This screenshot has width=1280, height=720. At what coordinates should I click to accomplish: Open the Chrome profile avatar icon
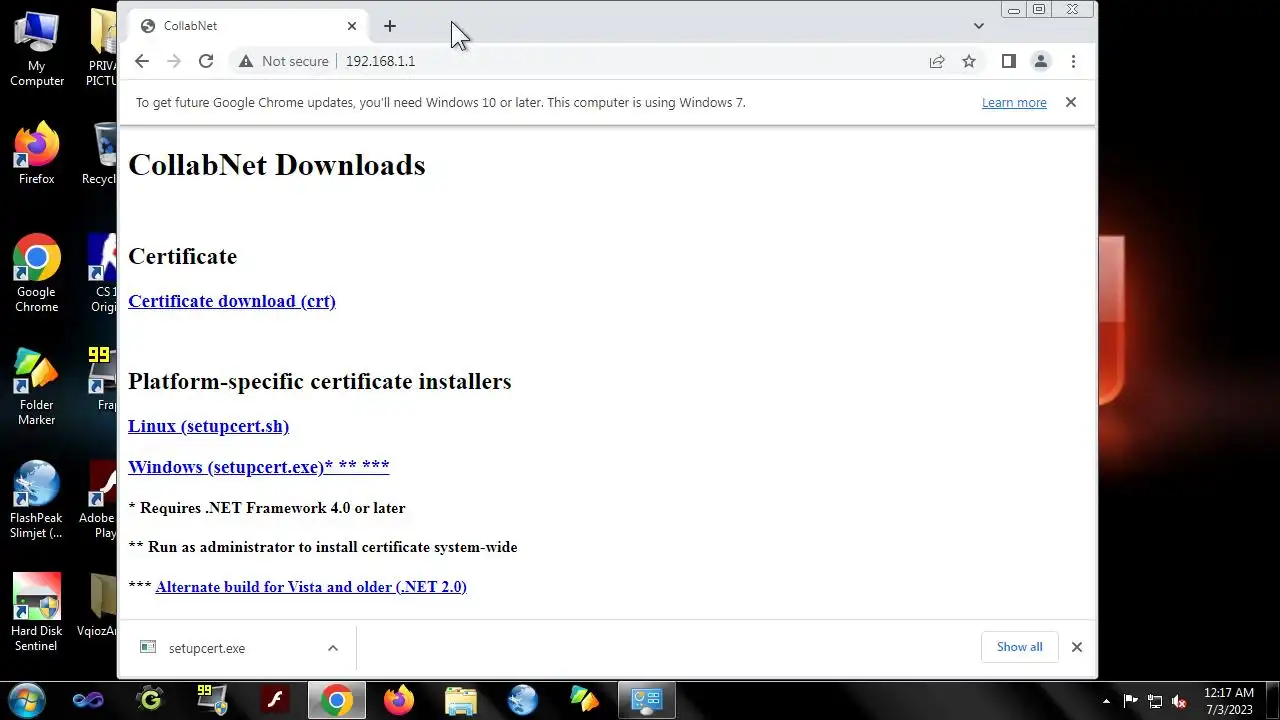1041,61
